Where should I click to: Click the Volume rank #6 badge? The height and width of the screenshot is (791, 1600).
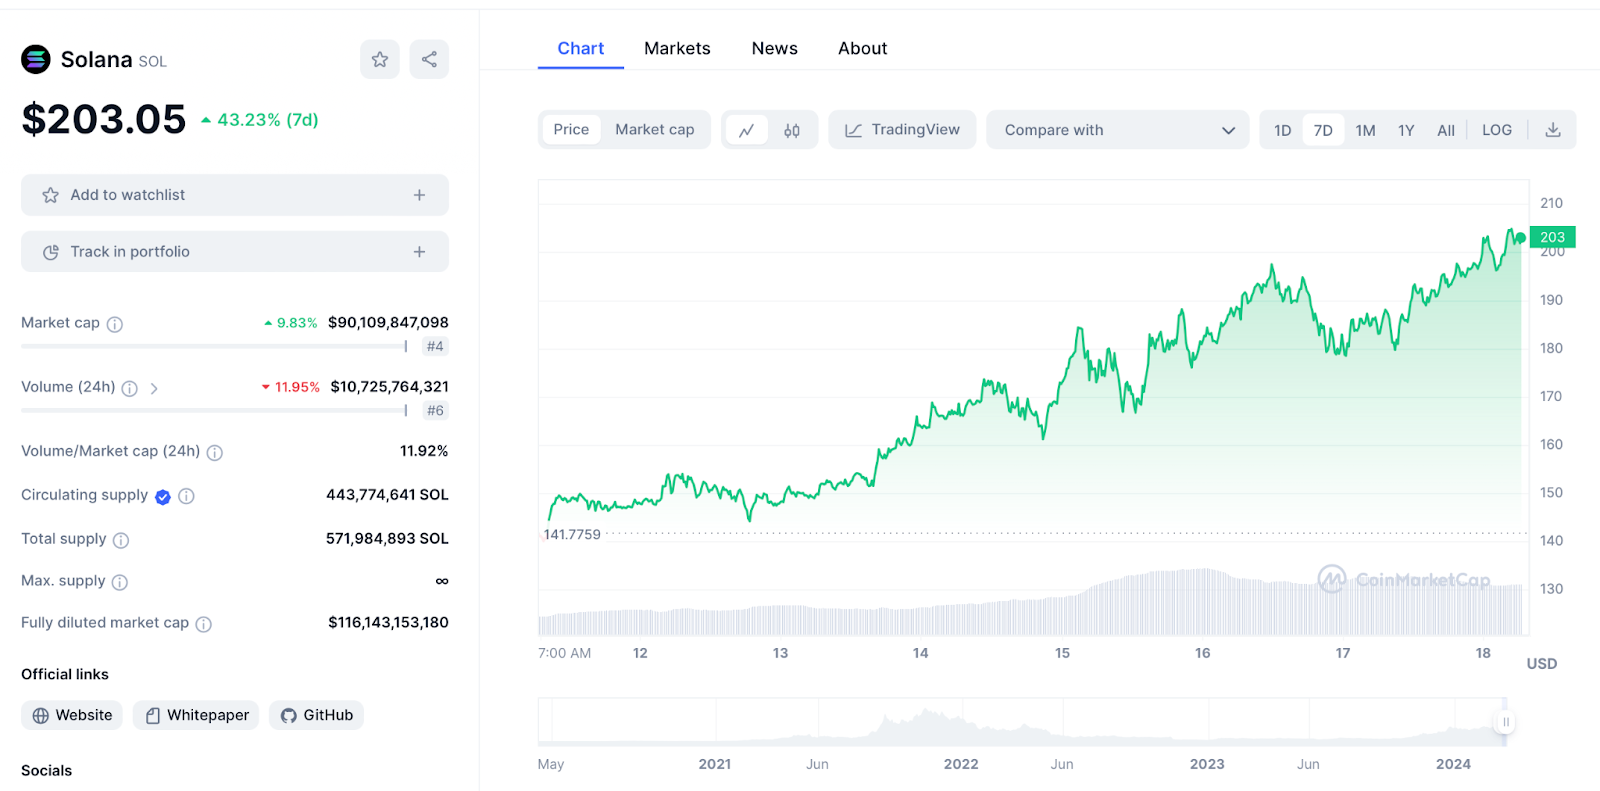(435, 411)
